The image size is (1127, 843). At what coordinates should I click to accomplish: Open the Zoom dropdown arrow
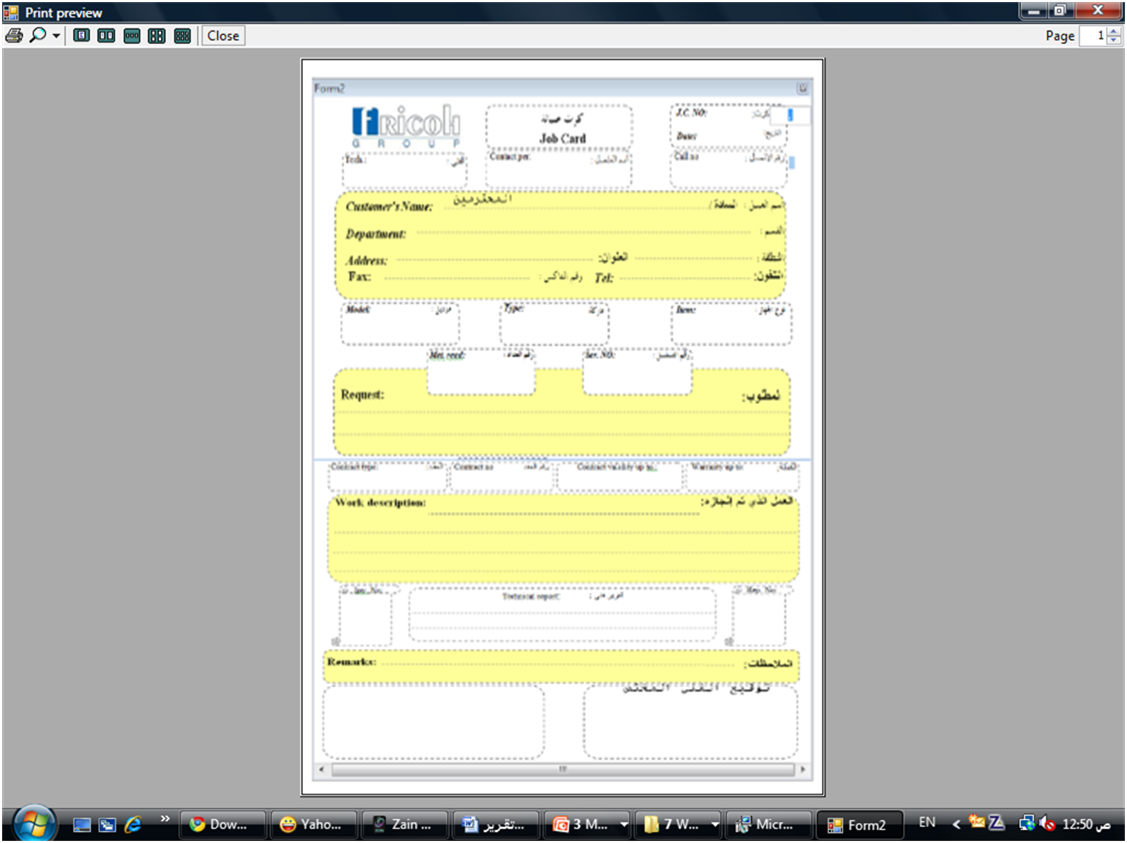click(x=56, y=36)
